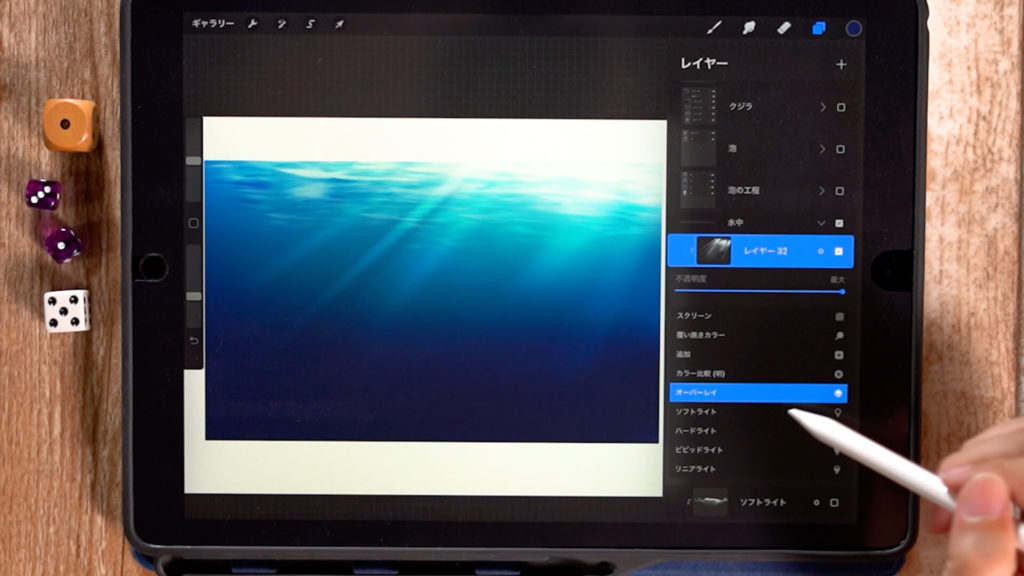This screenshot has width=1024, height=576.
Task: Toggle visibility of 泡 group
Action: click(x=840, y=149)
